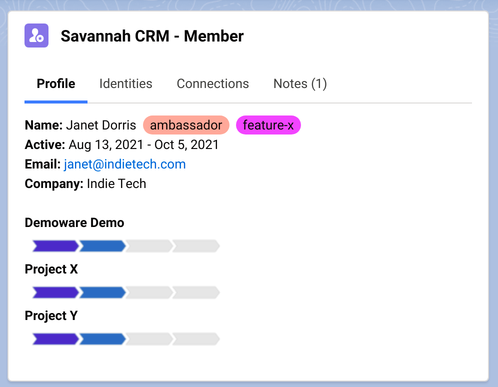Open the Connections tab
Screen dimensions: 498x387
coord(213,84)
